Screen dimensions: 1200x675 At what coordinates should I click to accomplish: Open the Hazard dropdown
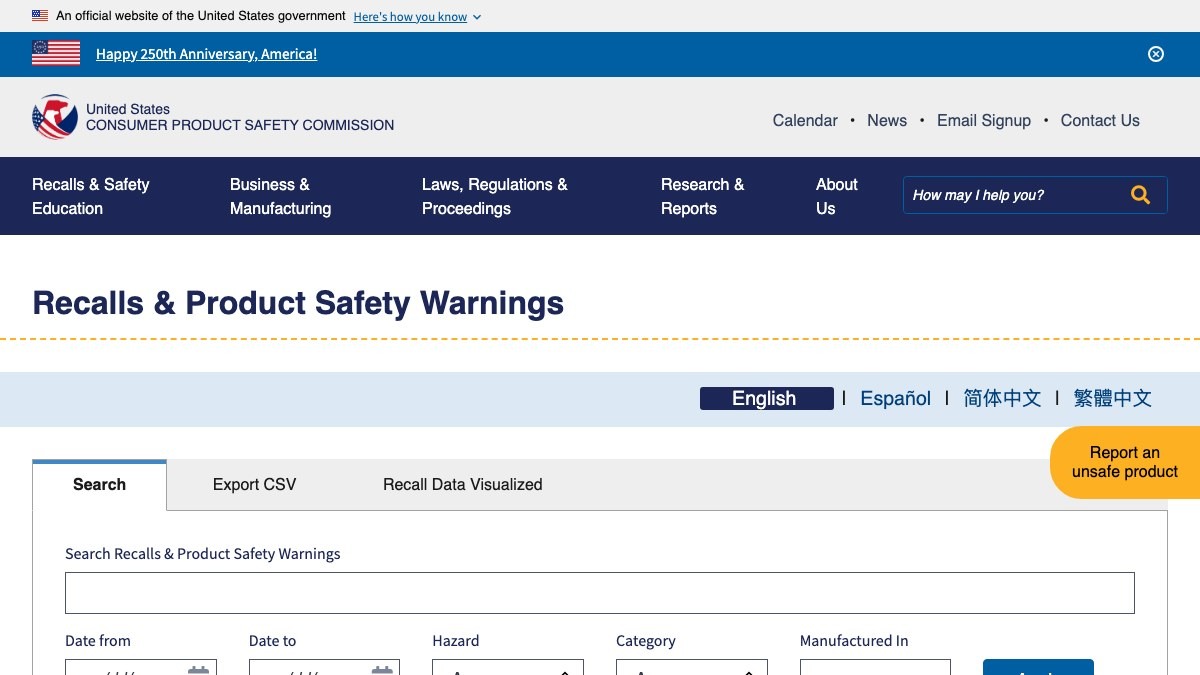coord(508,668)
